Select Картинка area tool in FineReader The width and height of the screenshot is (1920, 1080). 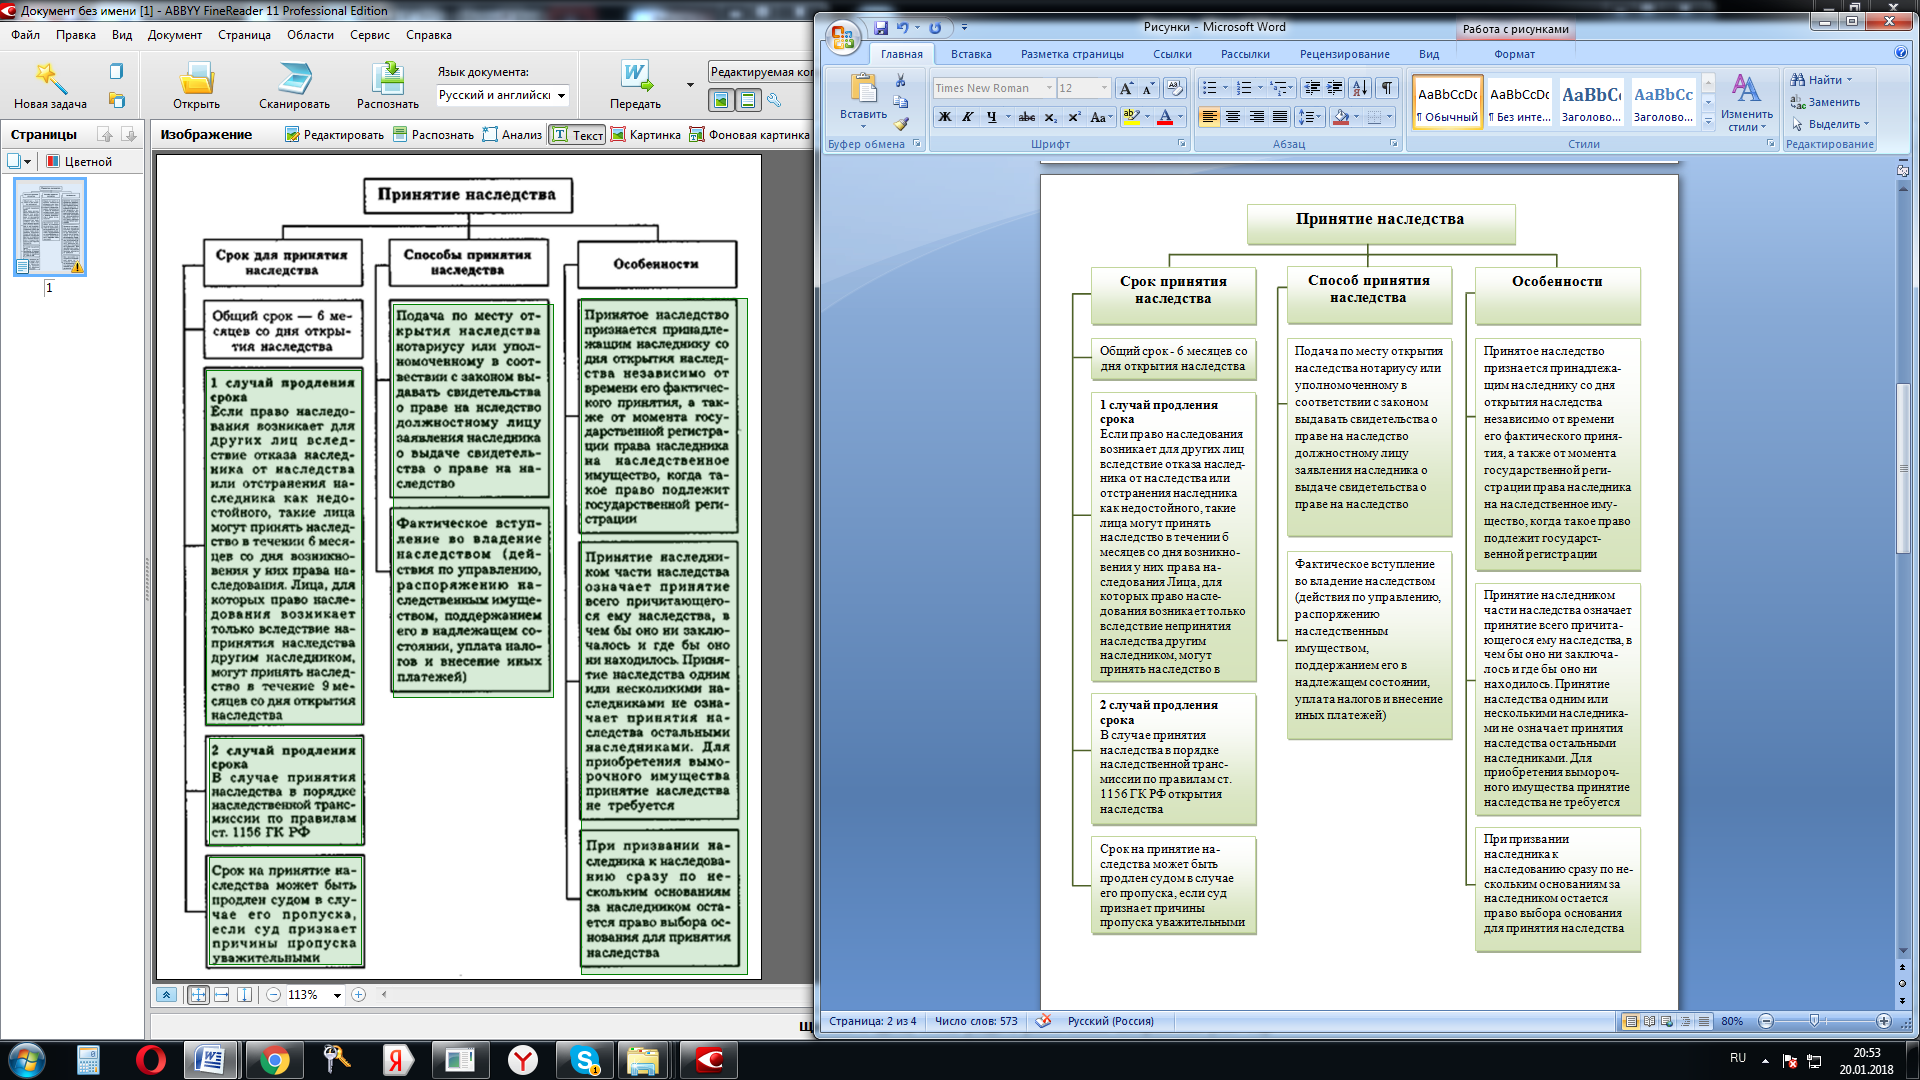click(646, 135)
